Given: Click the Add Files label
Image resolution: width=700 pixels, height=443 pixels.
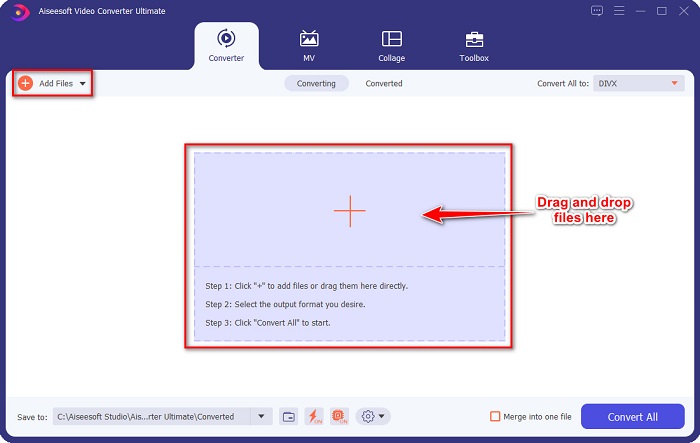Looking at the screenshot, I should [56, 84].
